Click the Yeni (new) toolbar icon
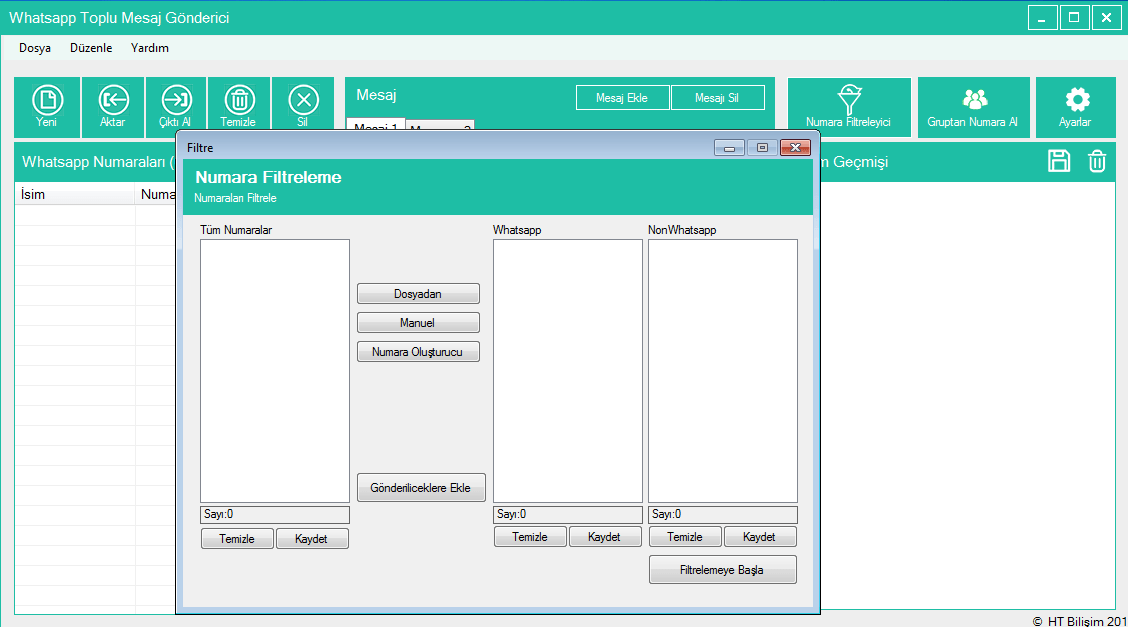This screenshot has height=627, width=1128. pos(47,106)
